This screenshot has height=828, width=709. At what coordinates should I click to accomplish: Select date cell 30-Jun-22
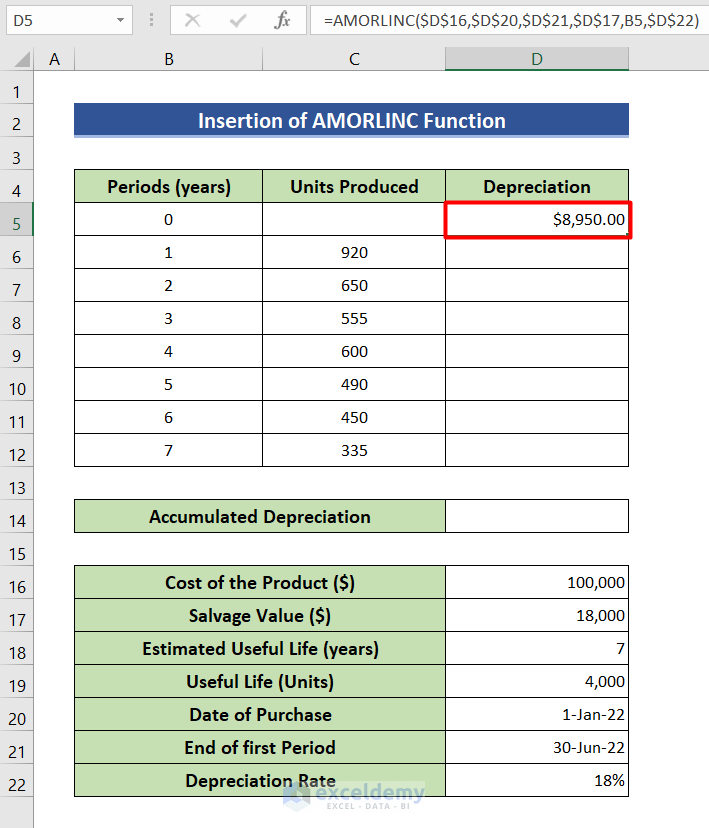pyautogui.click(x=537, y=748)
